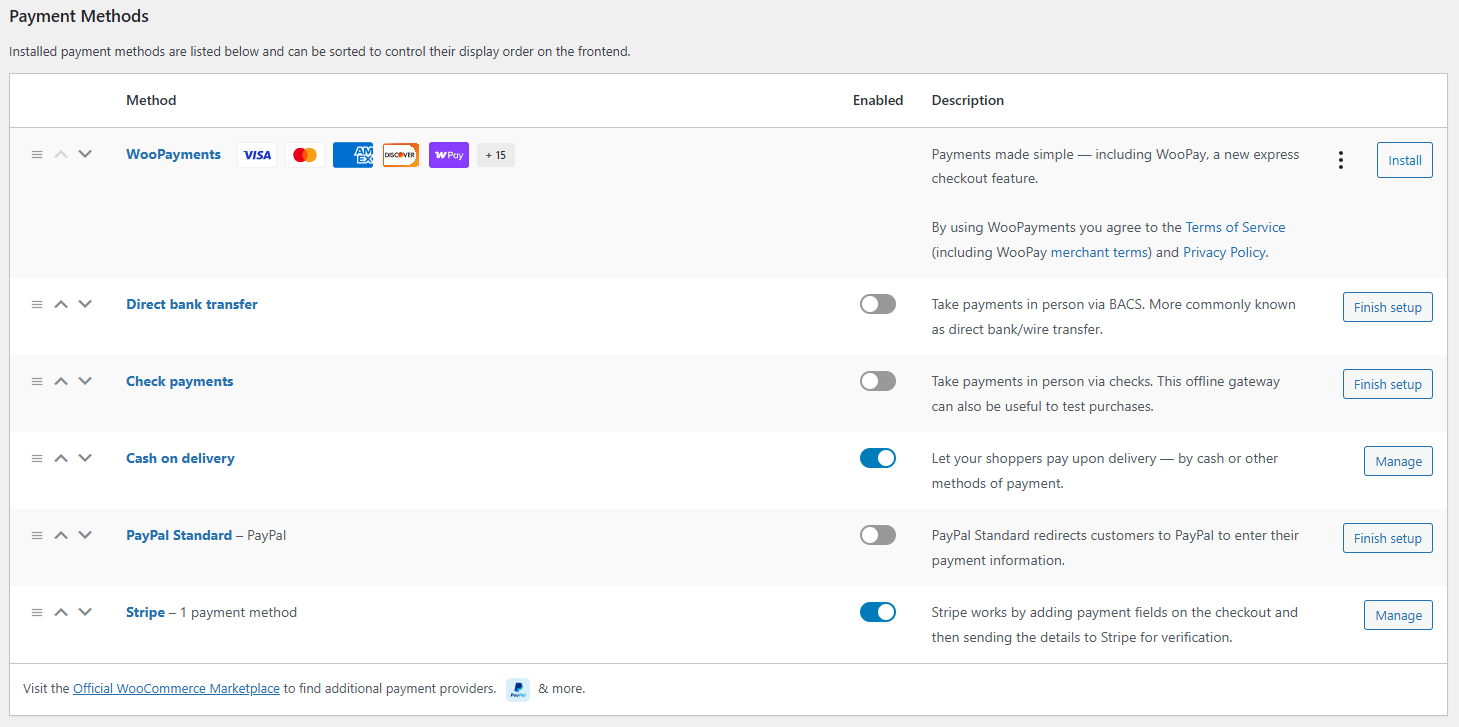Click the drag handle for Check payments
1459x727 pixels.
[37, 381]
